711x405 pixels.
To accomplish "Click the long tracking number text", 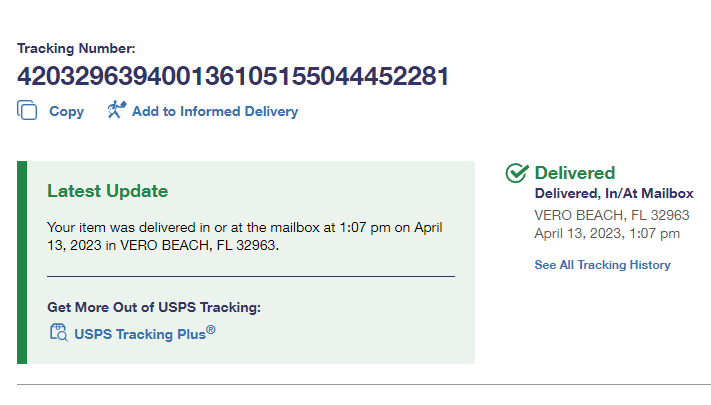I will coord(232,76).
